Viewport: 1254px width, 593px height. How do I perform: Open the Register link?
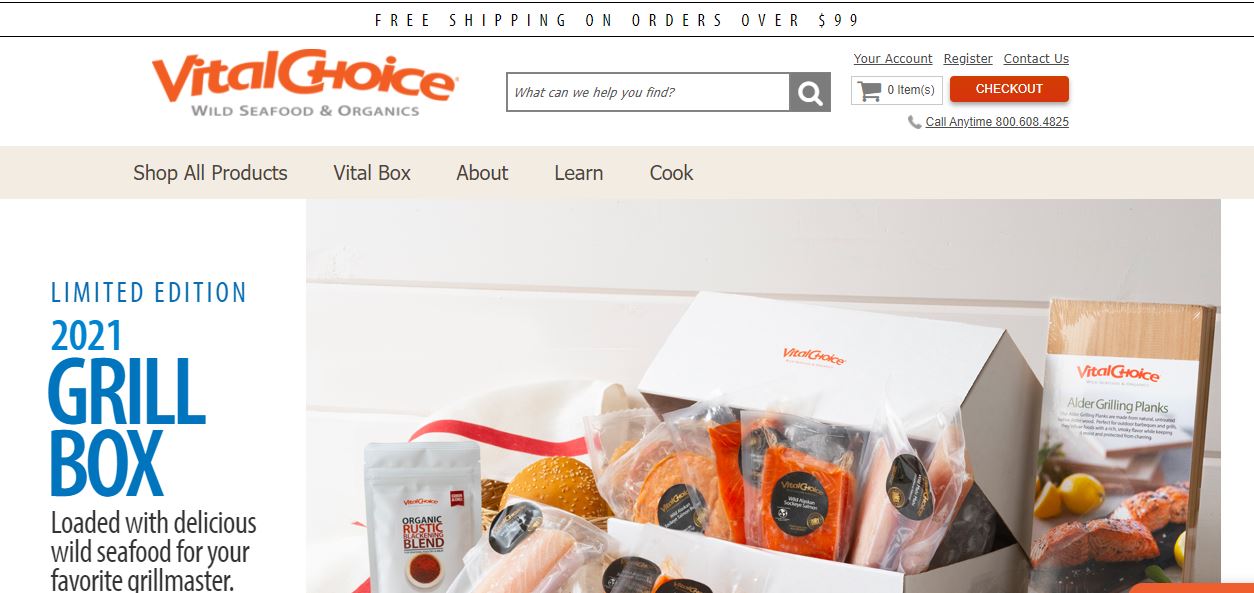(x=968, y=59)
